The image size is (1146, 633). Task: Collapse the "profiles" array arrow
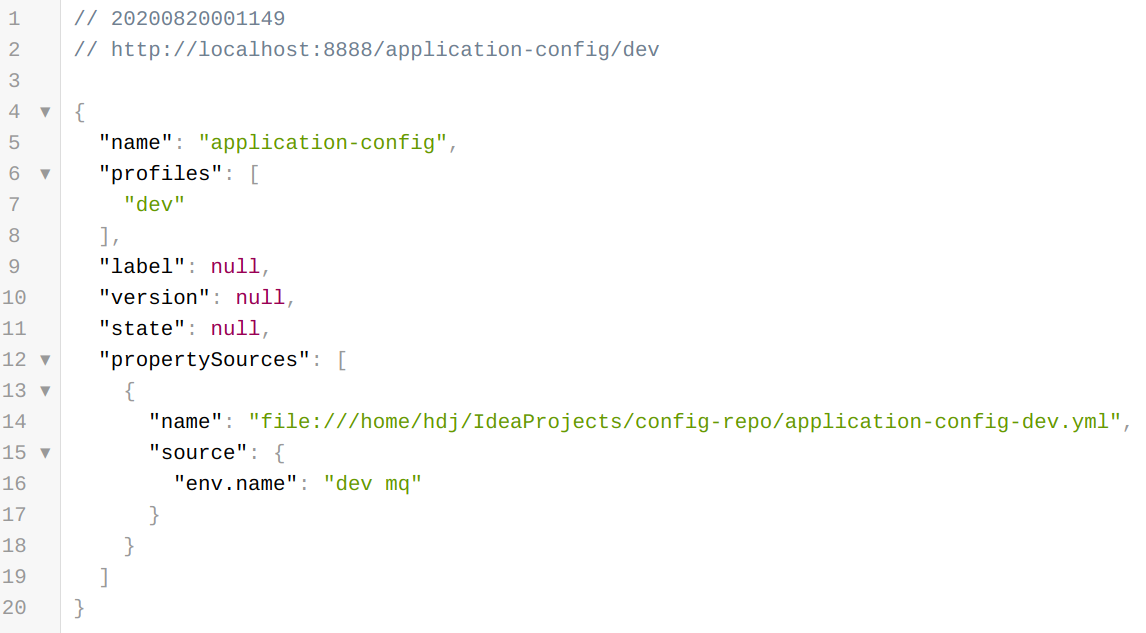pyautogui.click(x=45, y=174)
